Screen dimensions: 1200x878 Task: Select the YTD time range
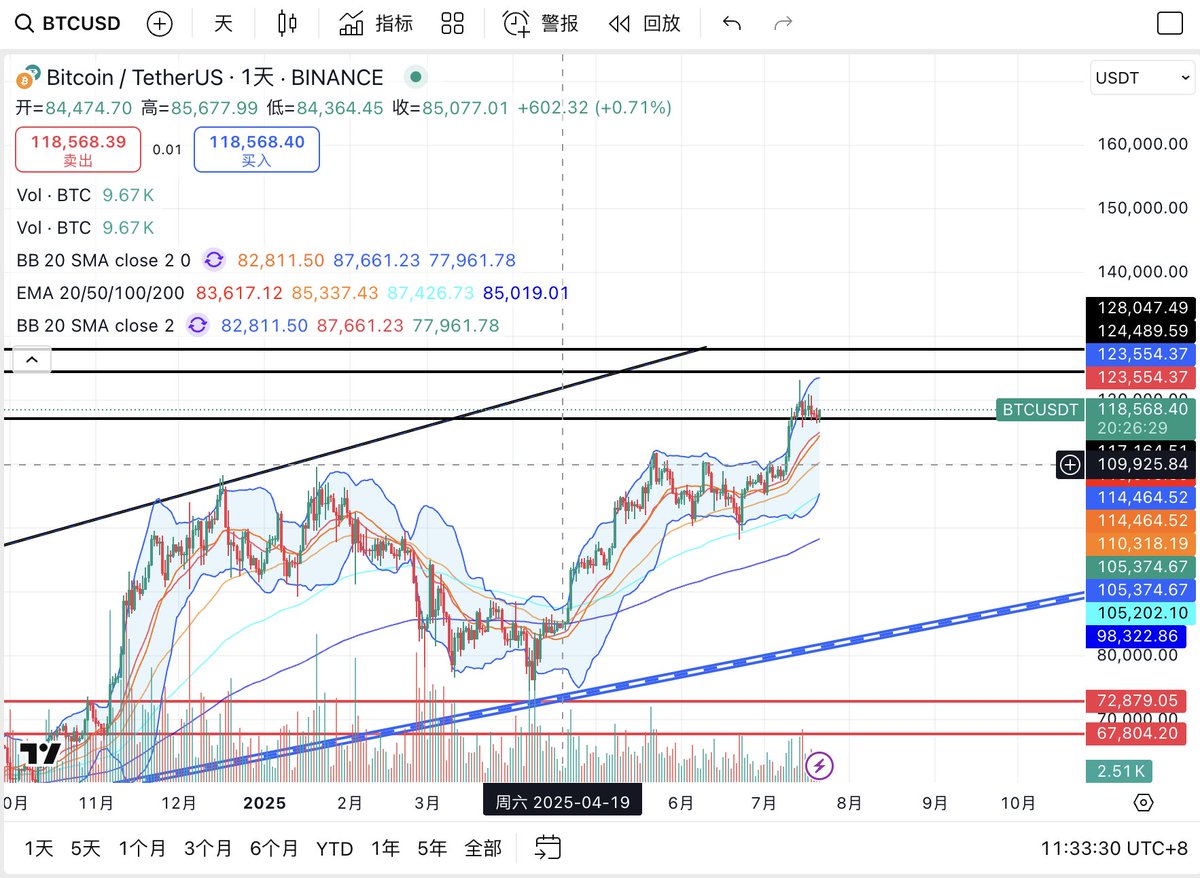tap(334, 849)
